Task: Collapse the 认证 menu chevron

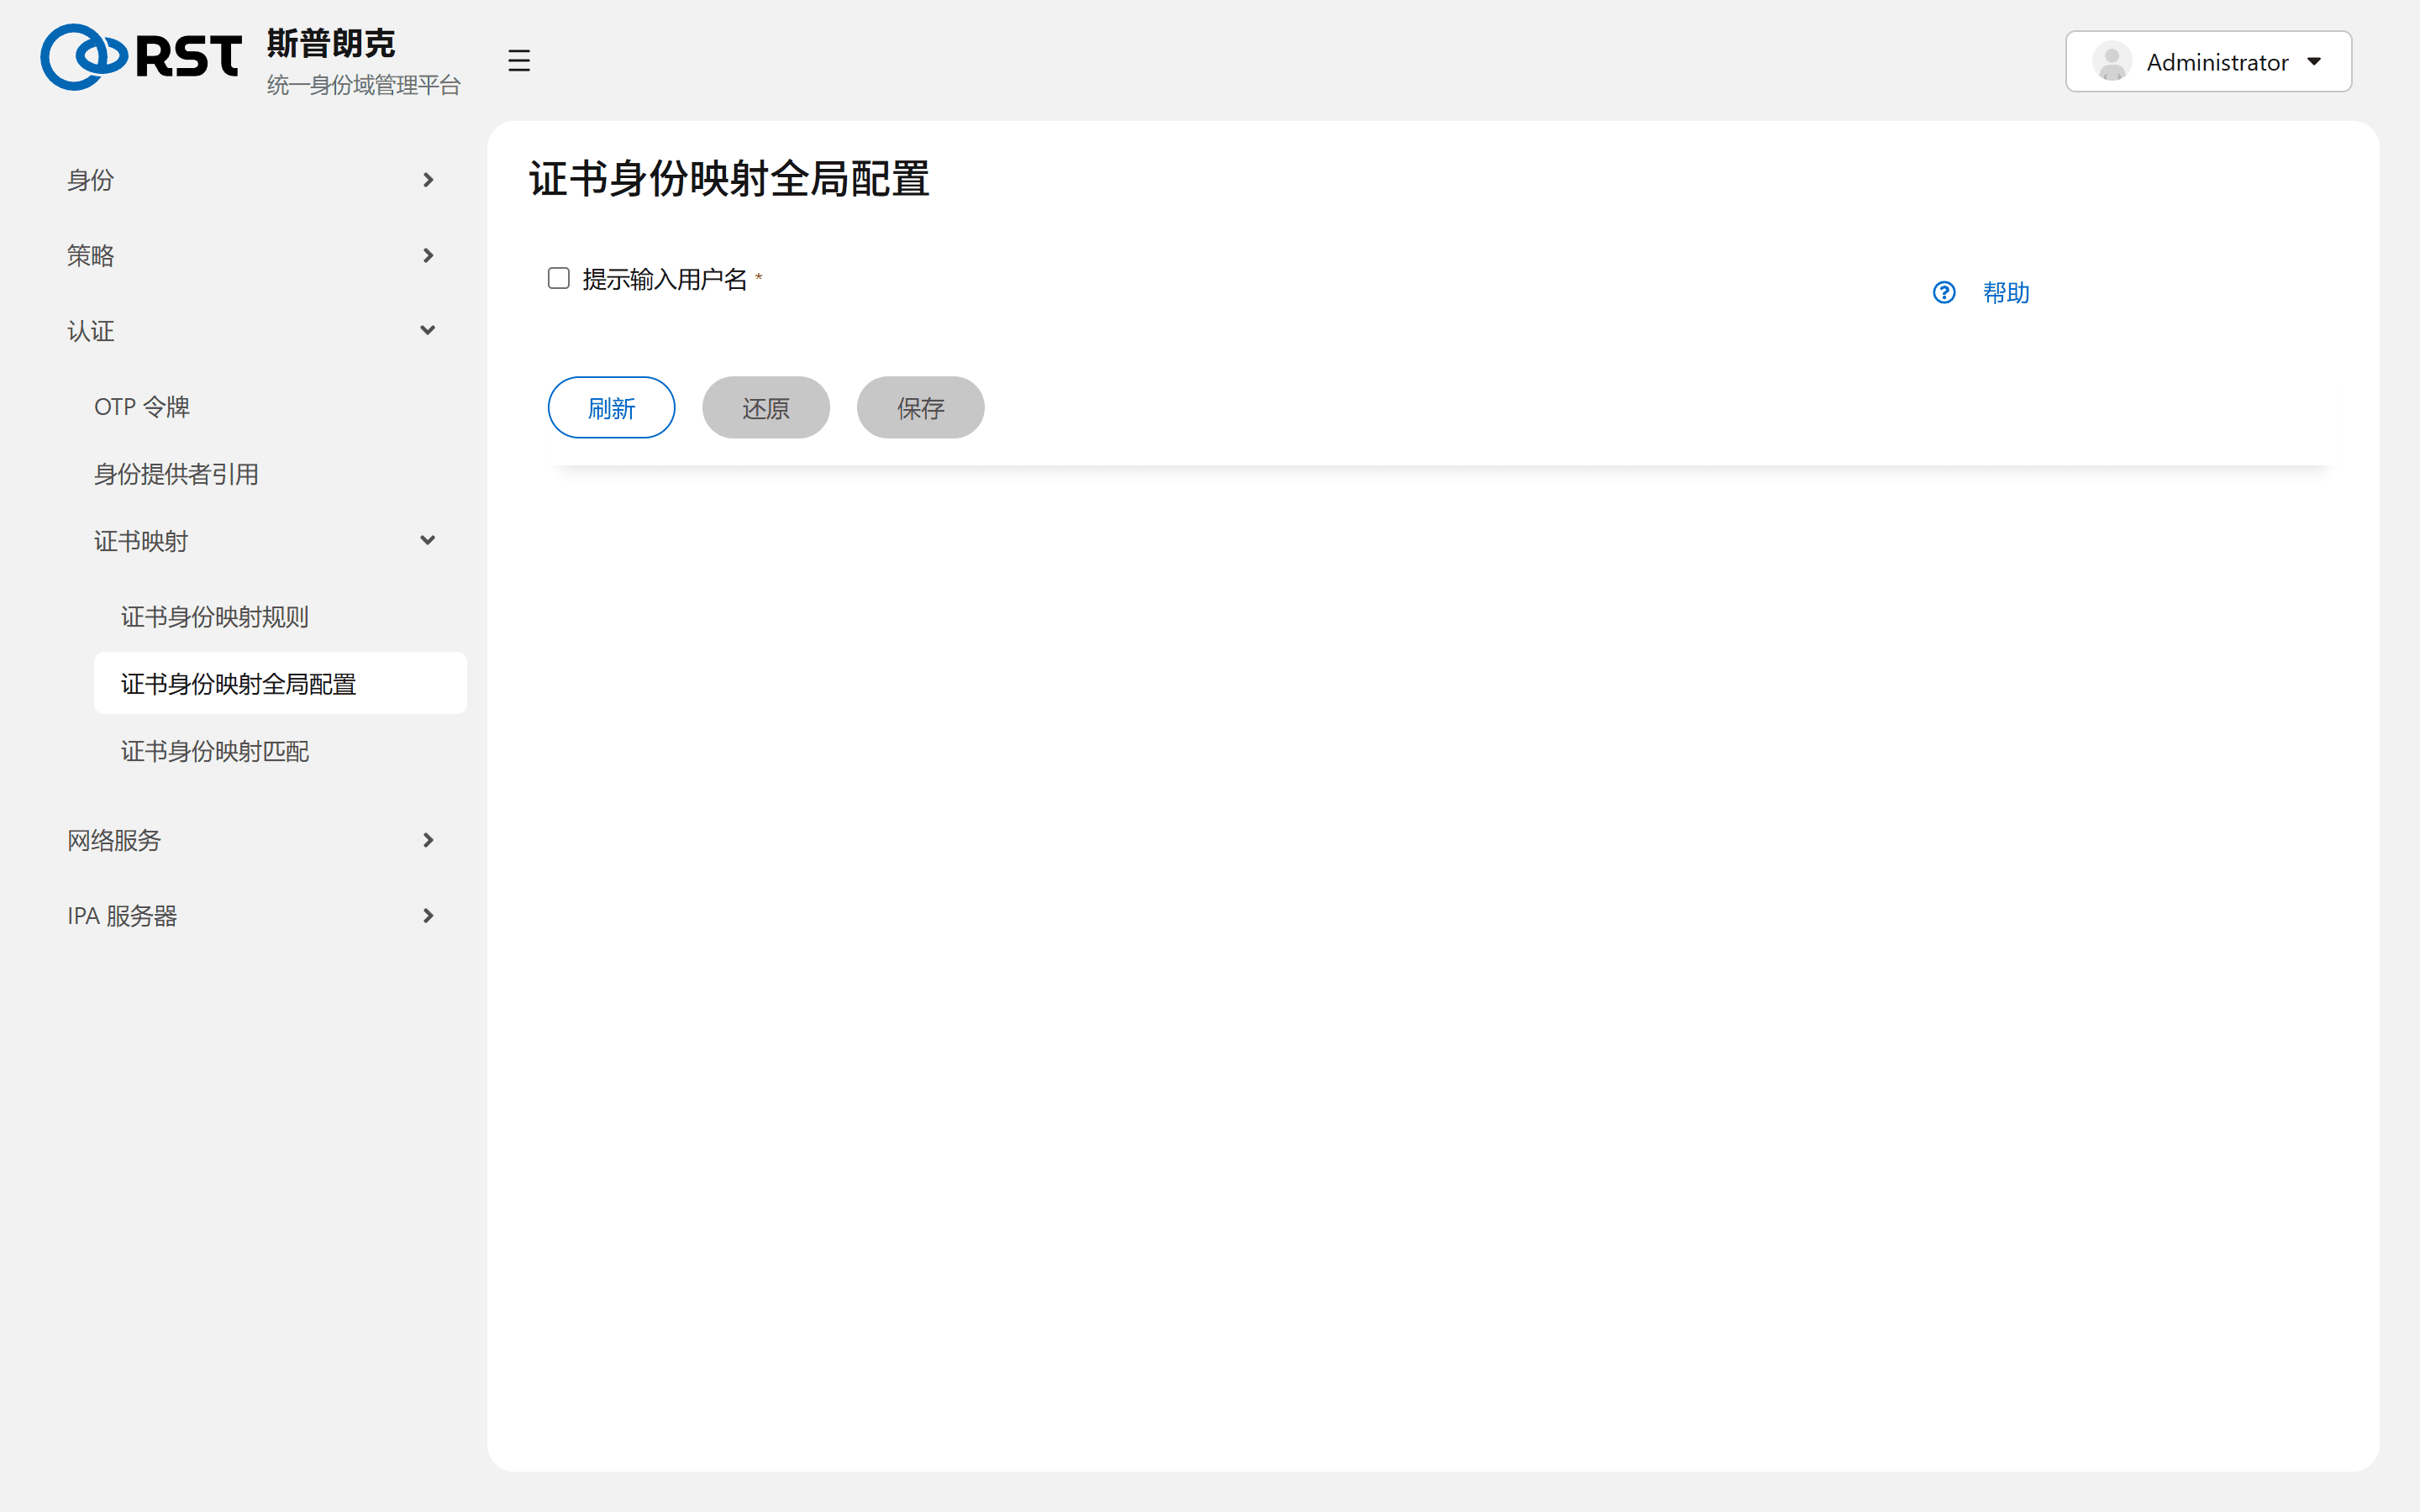Action: click(x=428, y=331)
